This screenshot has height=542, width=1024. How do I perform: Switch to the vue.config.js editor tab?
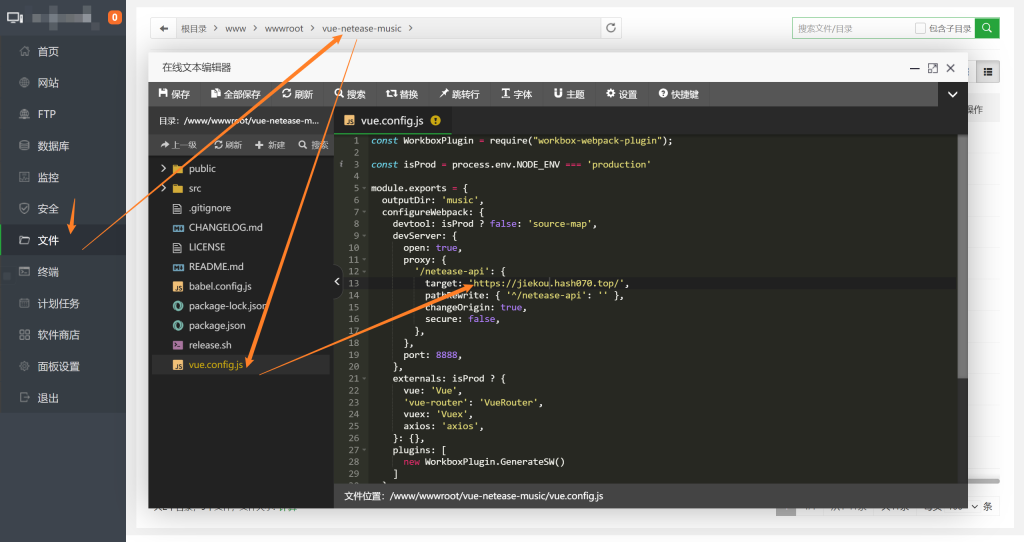point(392,121)
